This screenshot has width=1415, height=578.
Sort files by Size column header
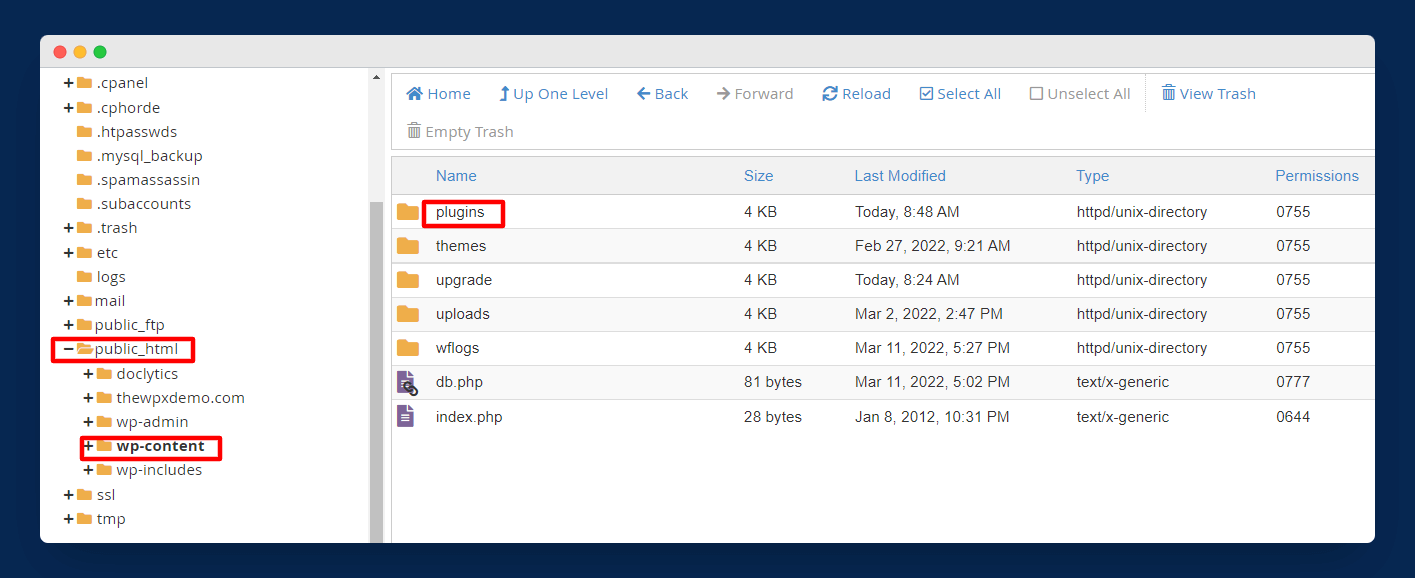758,176
